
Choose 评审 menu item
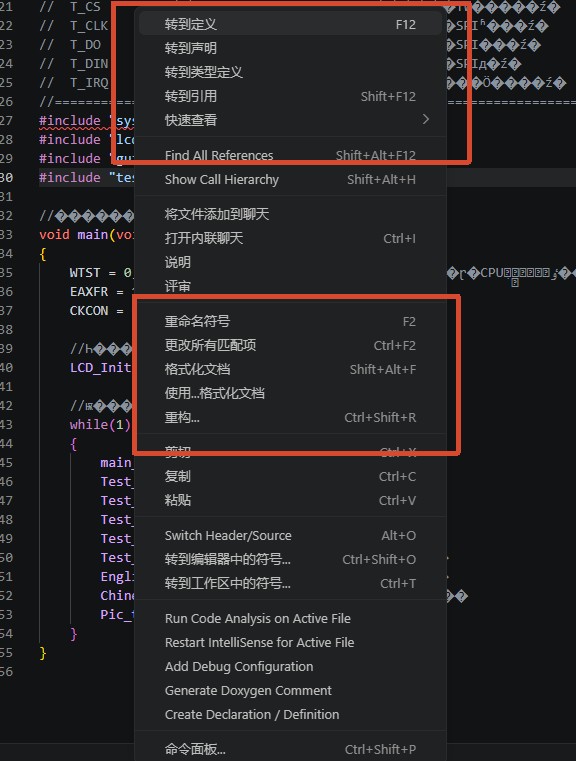click(x=290, y=286)
